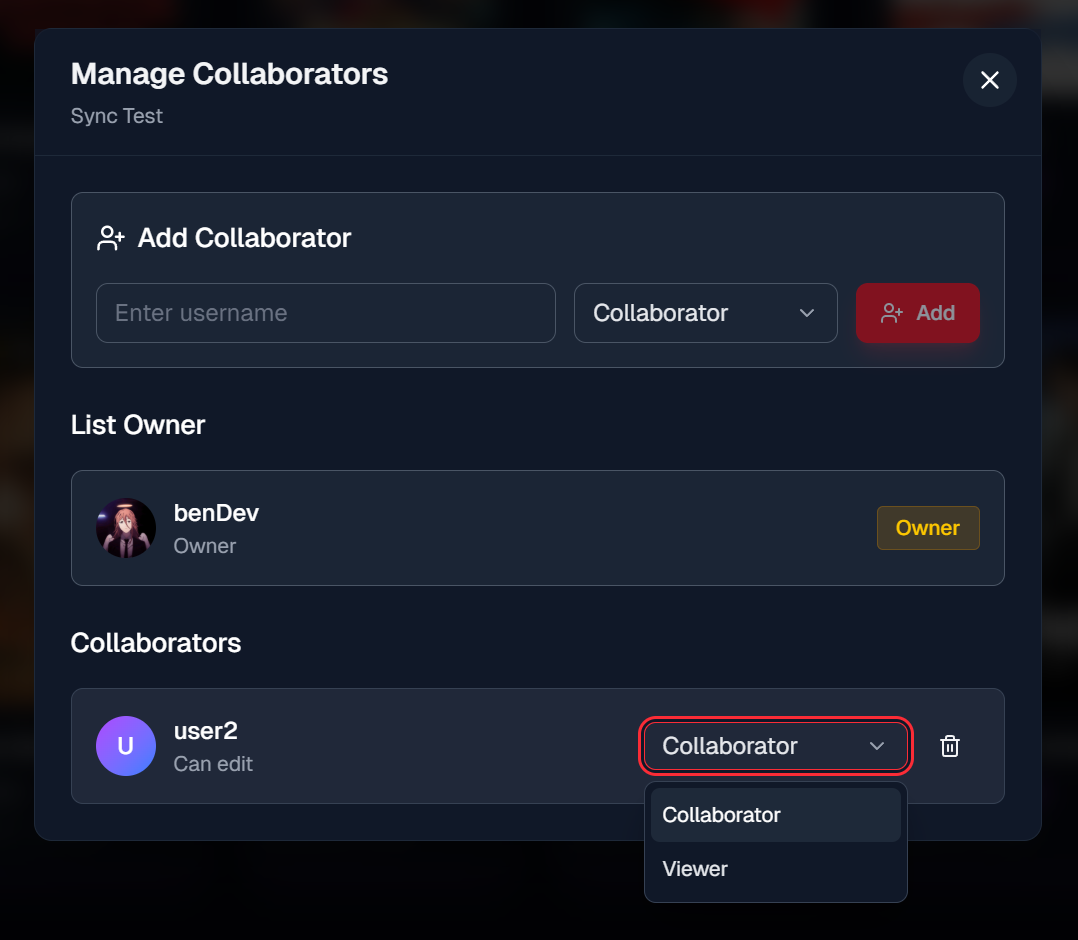Screen dimensions: 1078x940
Task: Click user2's purple avatar circle
Action: coord(126,746)
